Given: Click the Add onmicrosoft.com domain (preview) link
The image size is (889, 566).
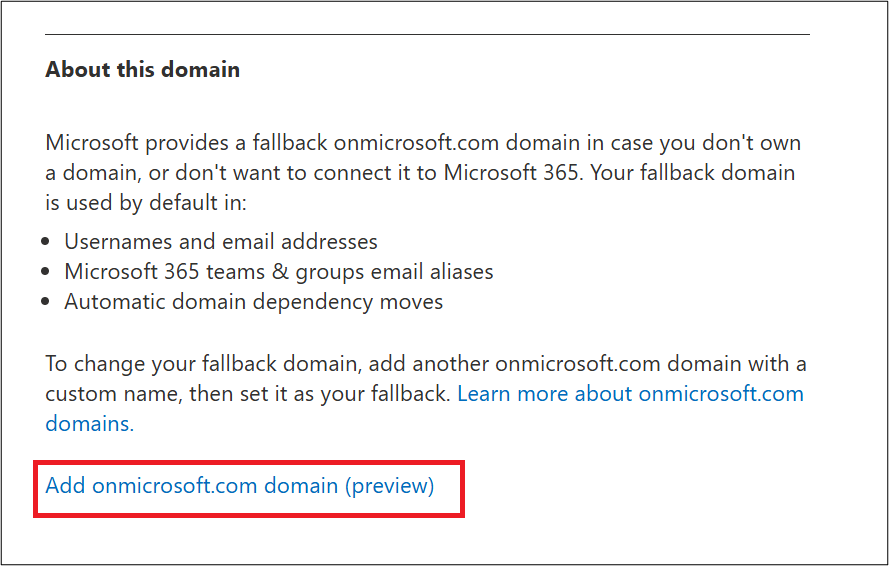Looking at the screenshot, I should [x=240, y=486].
